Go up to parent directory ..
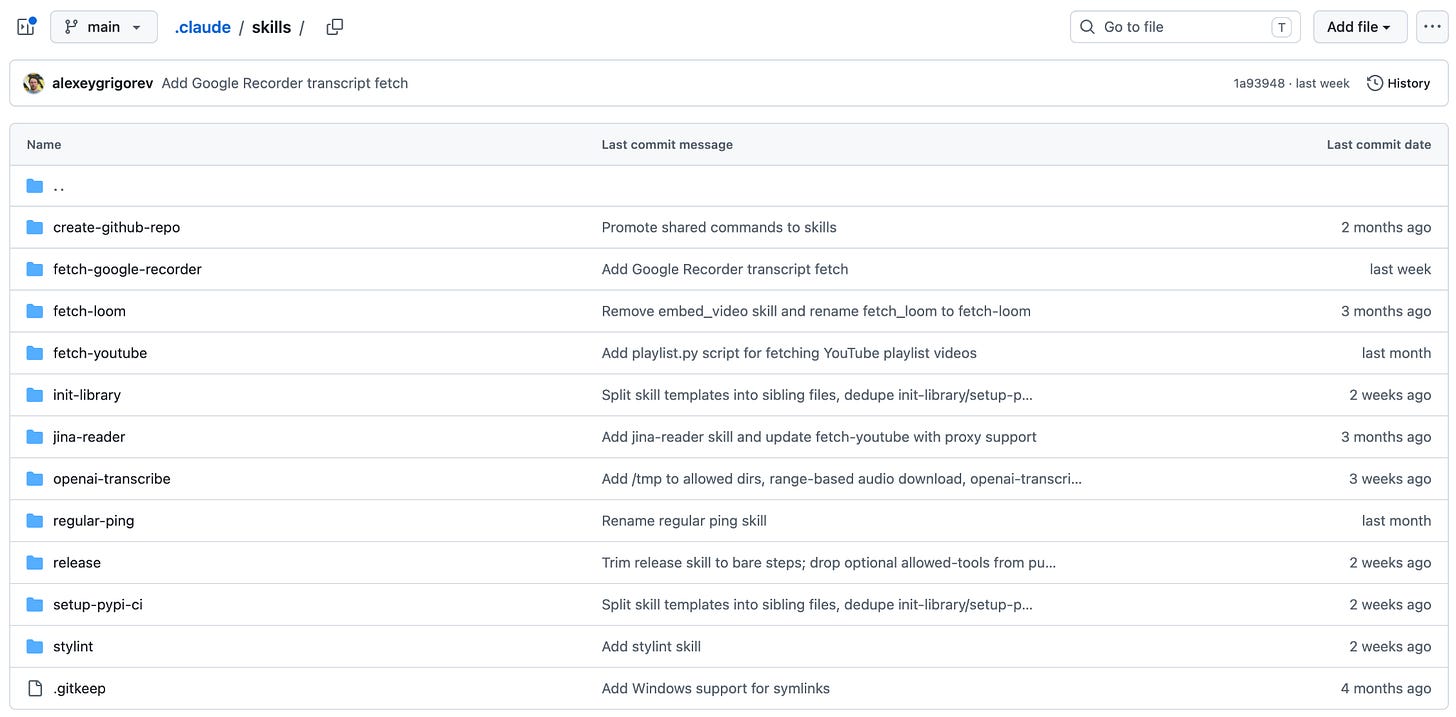1456x717 pixels. pos(59,186)
